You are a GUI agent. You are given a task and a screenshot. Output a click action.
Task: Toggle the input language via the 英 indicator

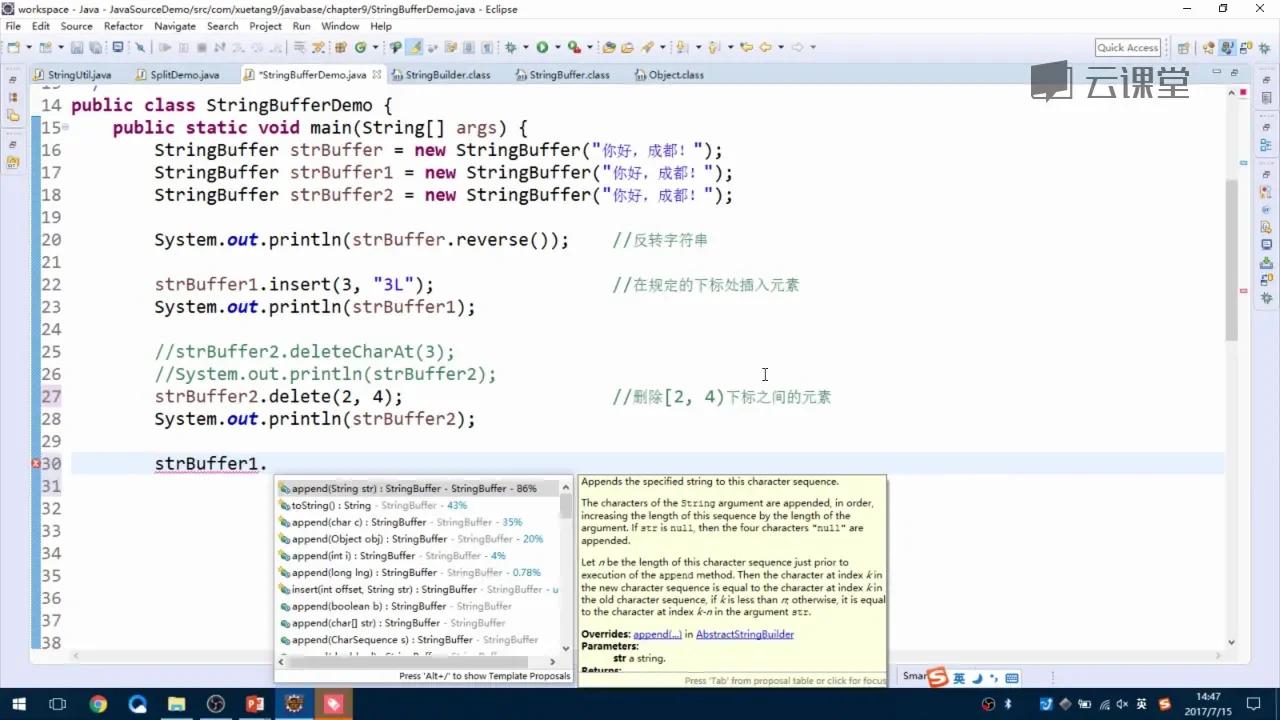958,677
